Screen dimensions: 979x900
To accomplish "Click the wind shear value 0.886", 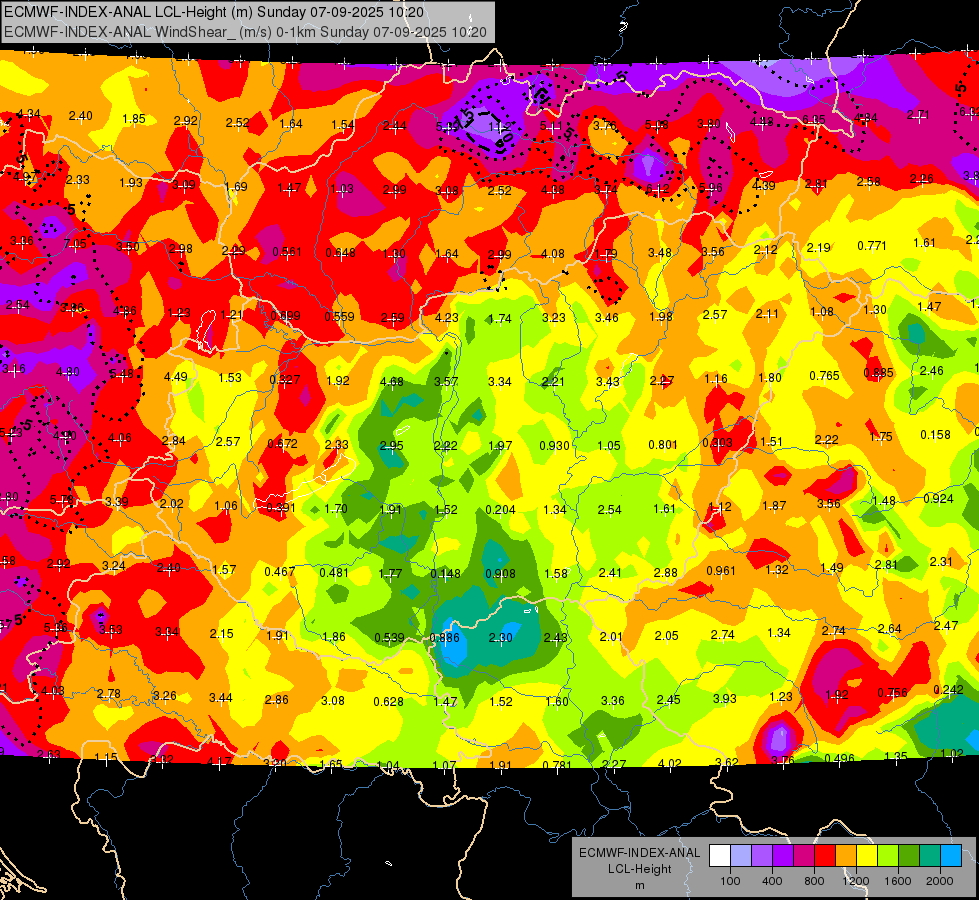I will tap(445, 638).
